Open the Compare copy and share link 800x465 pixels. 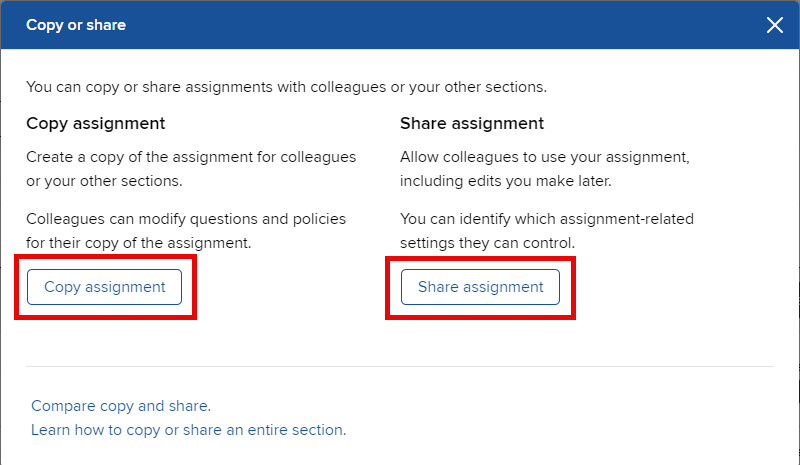[x=121, y=406]
